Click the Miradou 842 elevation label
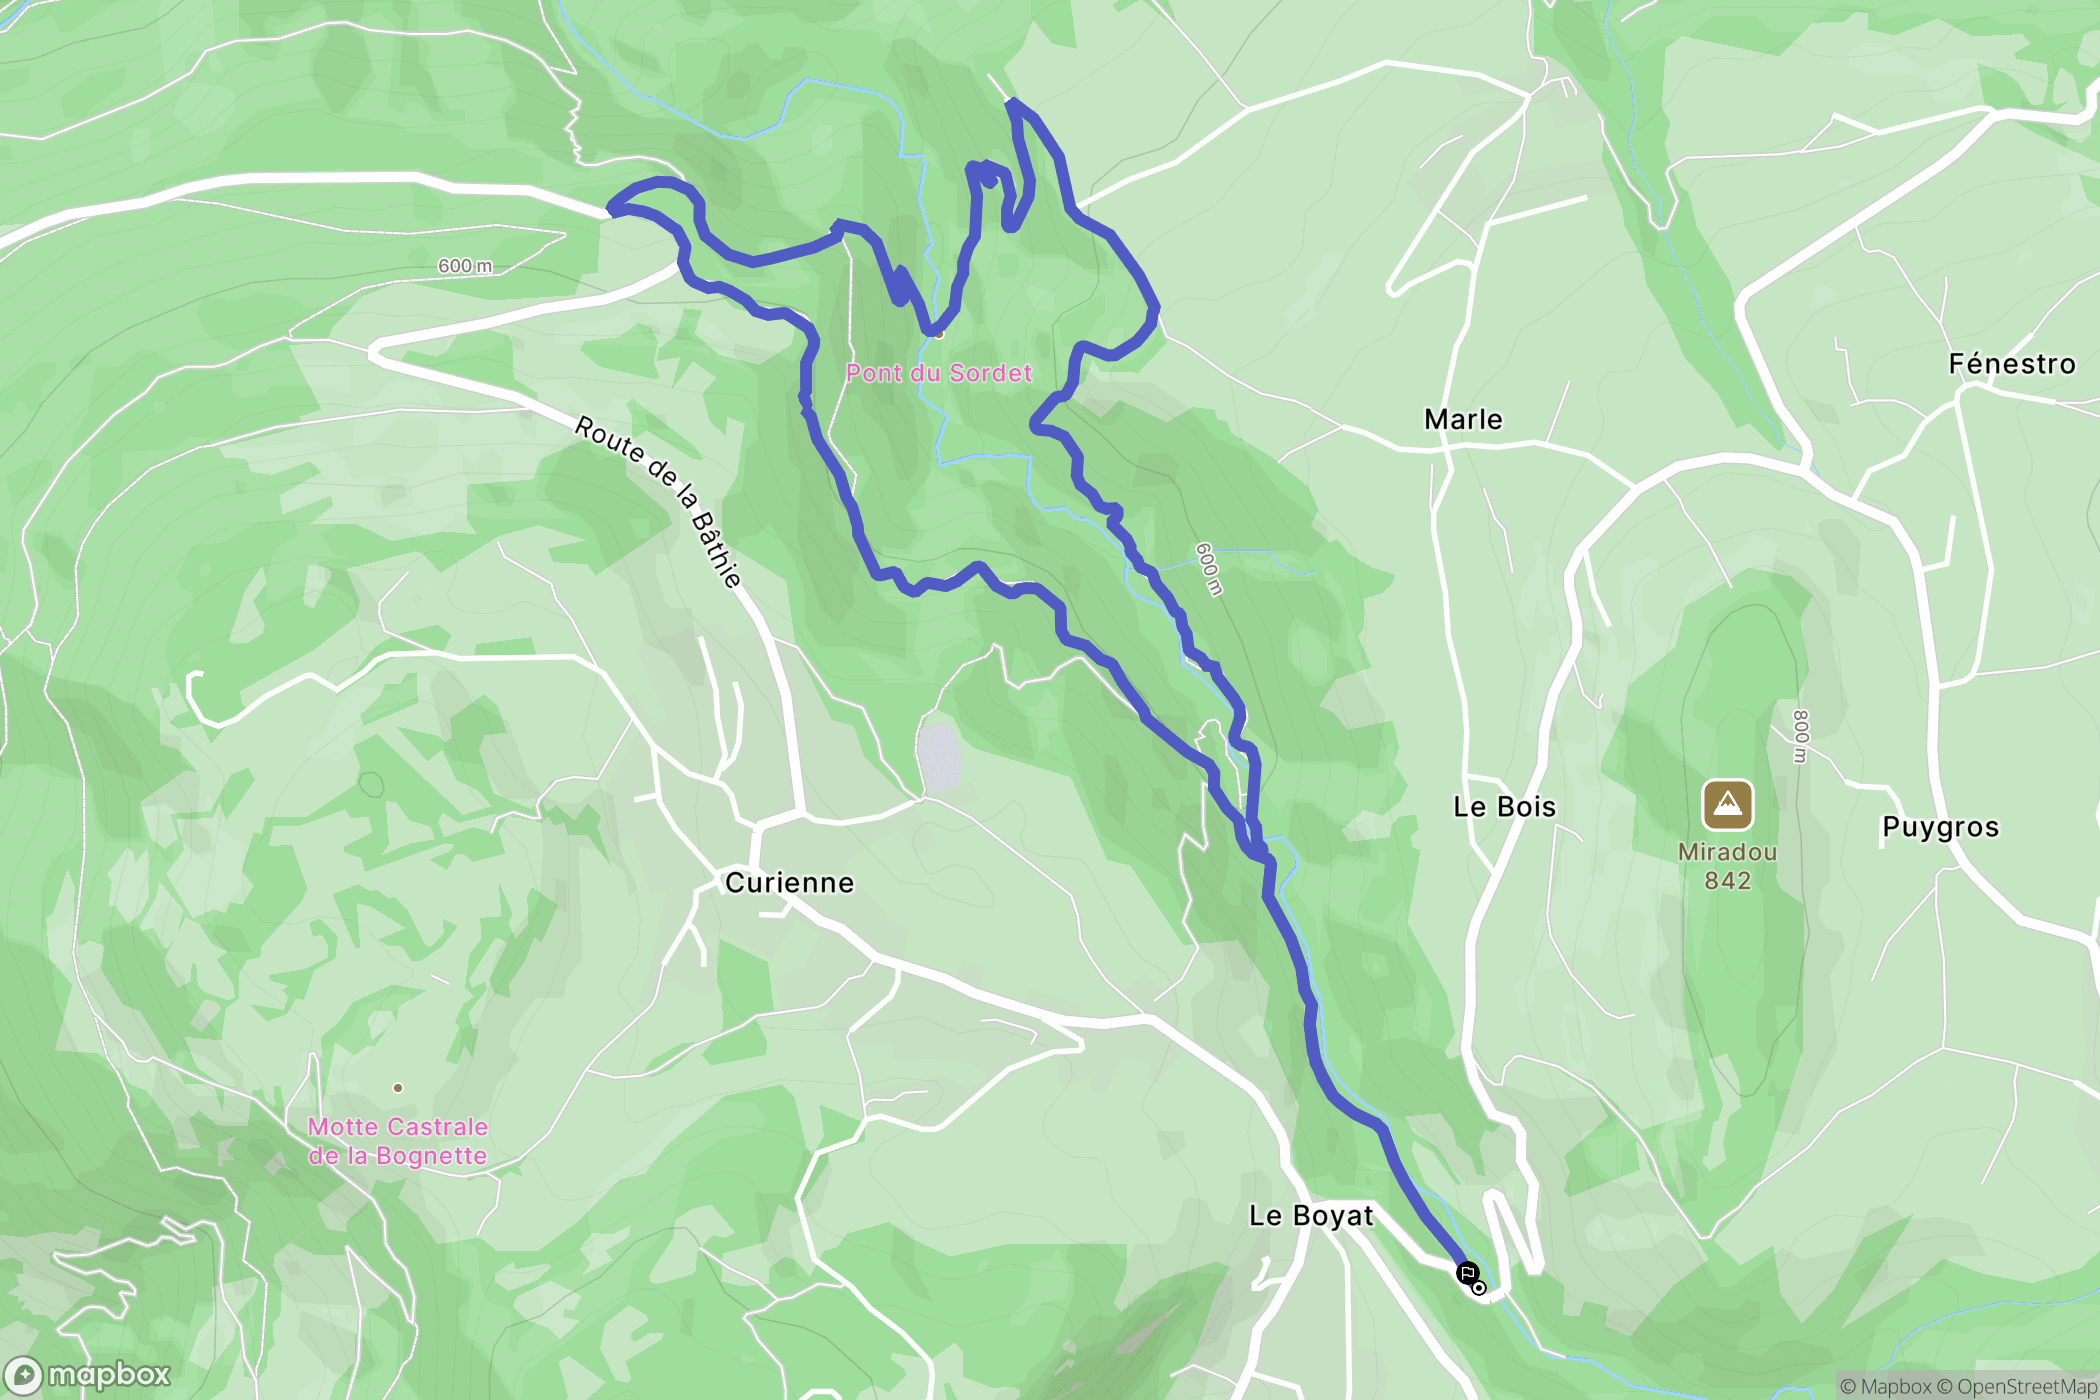 coord(1727,866)
